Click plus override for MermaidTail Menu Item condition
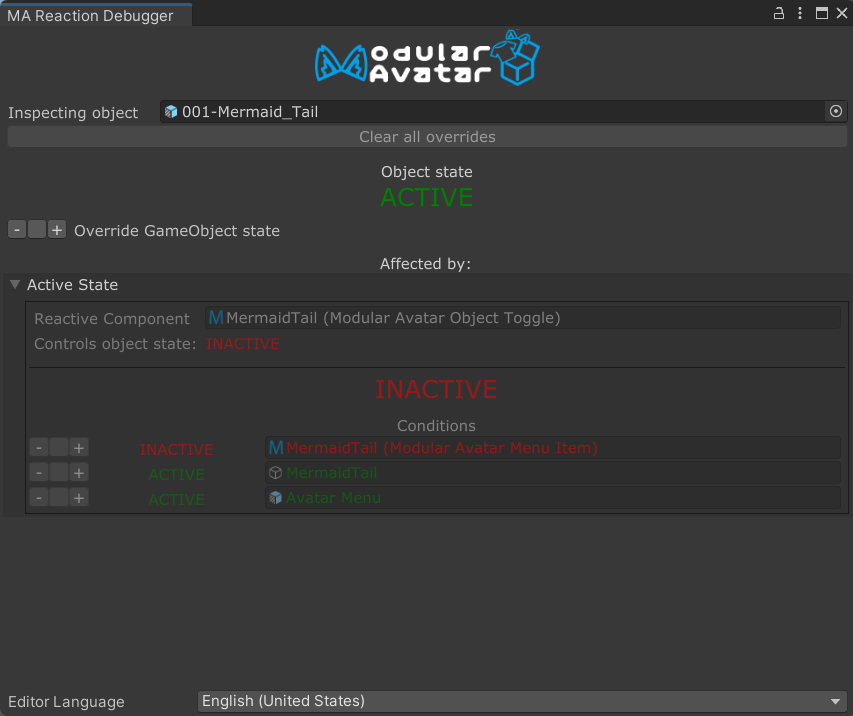Screen dimensions: 853x716 point(79,448)
